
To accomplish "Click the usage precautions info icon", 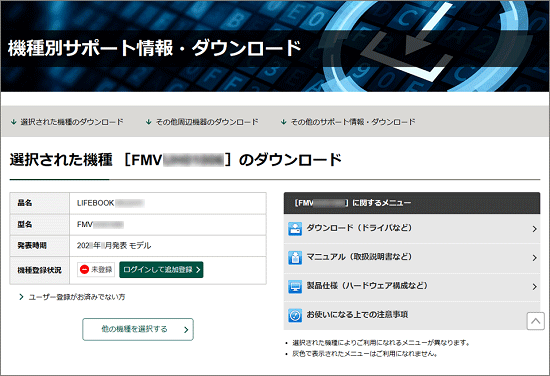I will coord(295,315).
